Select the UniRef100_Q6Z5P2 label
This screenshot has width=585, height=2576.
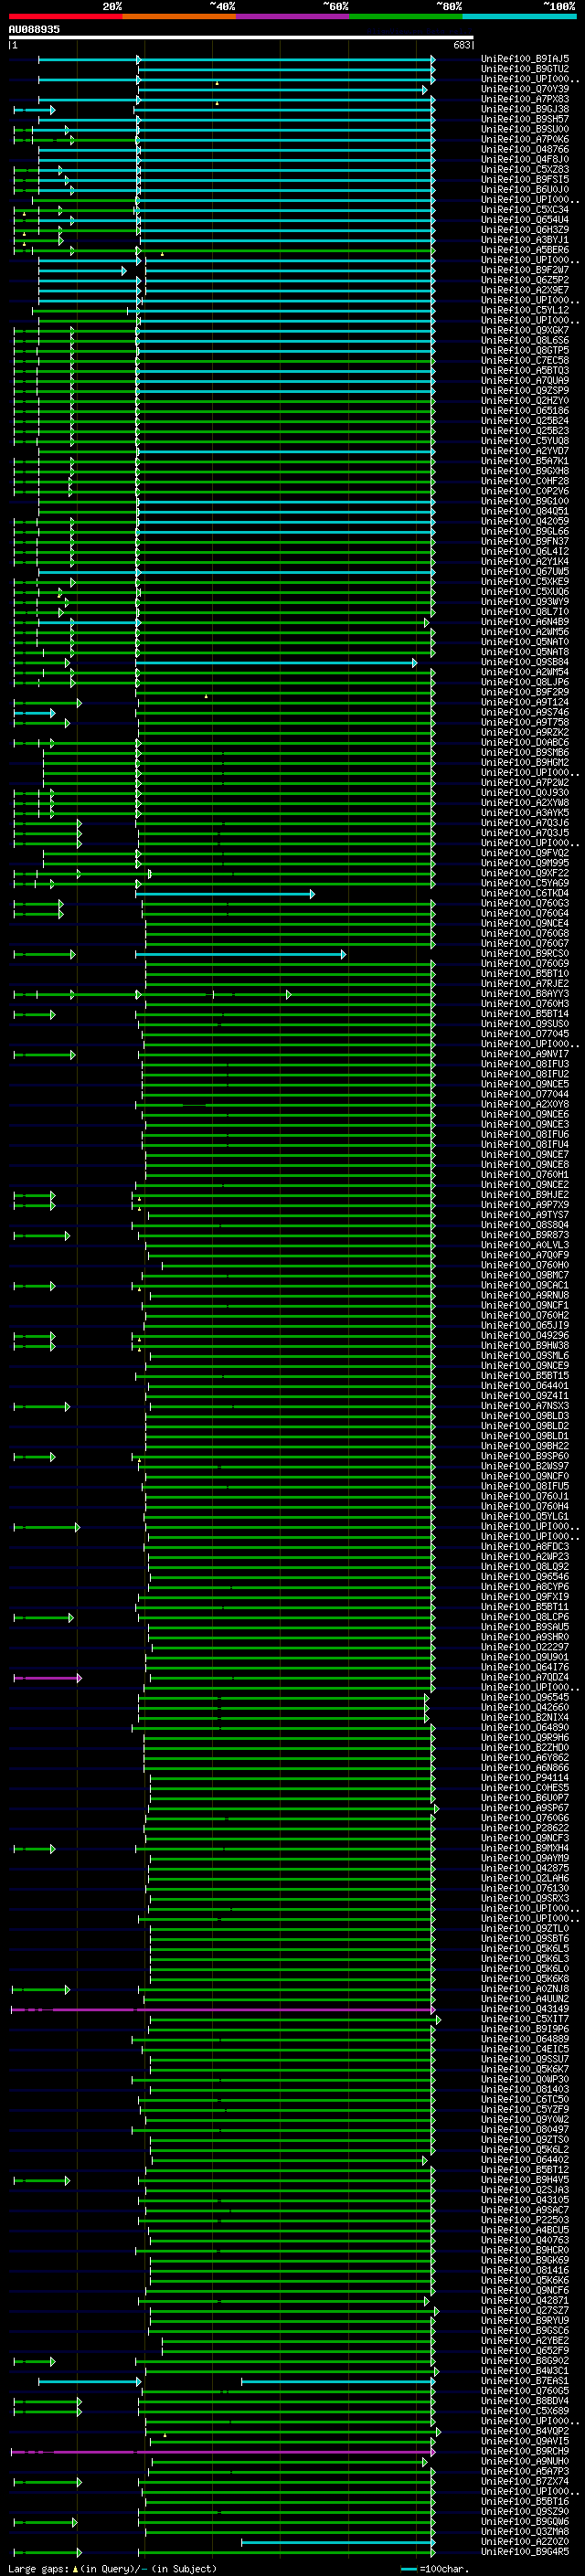tap(525, 280)
